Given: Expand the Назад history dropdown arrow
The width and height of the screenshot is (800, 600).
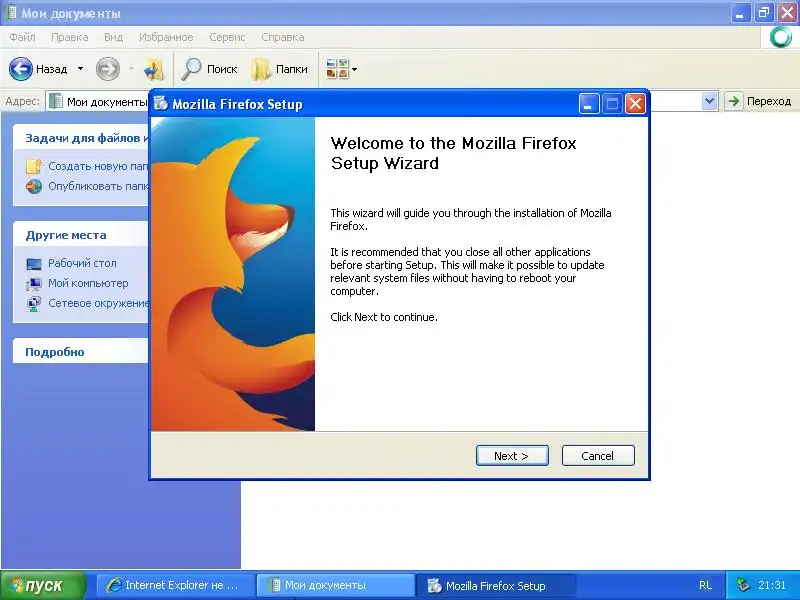Looking at the screenshot, I should [80, 69].
